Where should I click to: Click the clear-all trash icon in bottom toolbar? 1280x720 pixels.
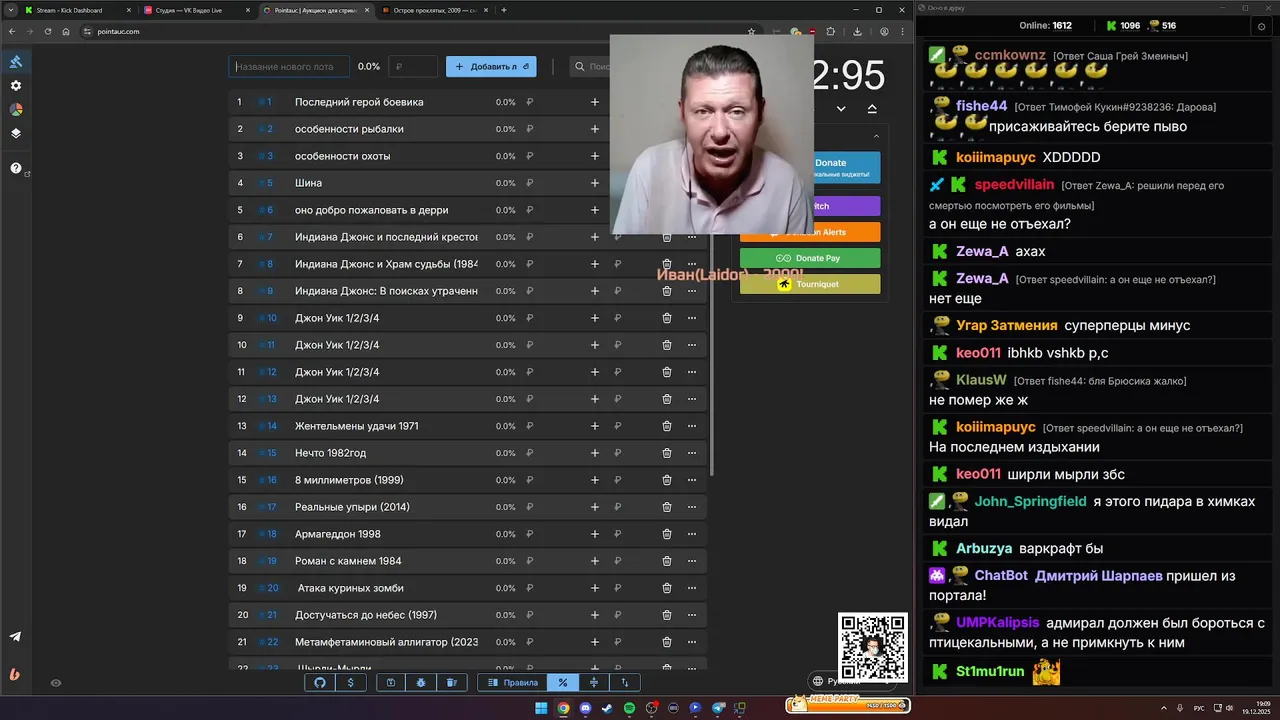[451, 682]
